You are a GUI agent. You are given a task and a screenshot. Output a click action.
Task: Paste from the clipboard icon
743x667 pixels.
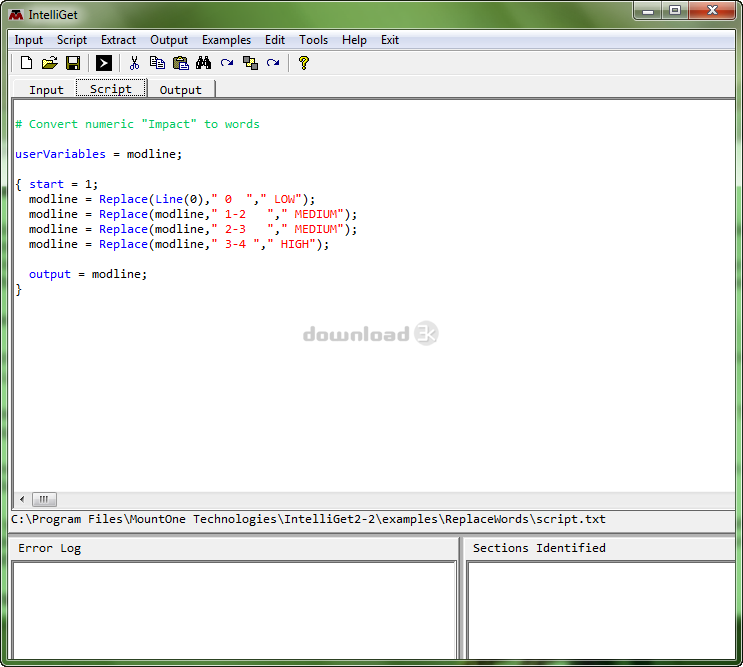(x=181, y=63)
